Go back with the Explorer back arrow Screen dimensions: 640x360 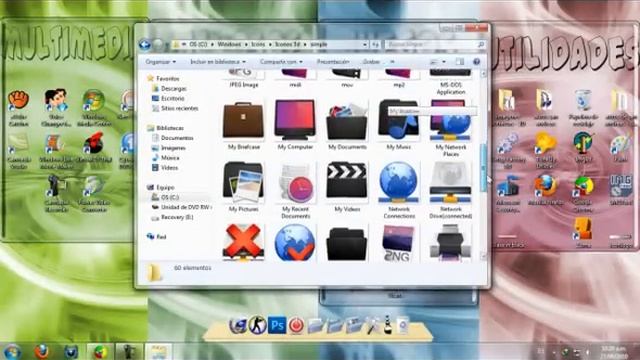coord(144,44)
